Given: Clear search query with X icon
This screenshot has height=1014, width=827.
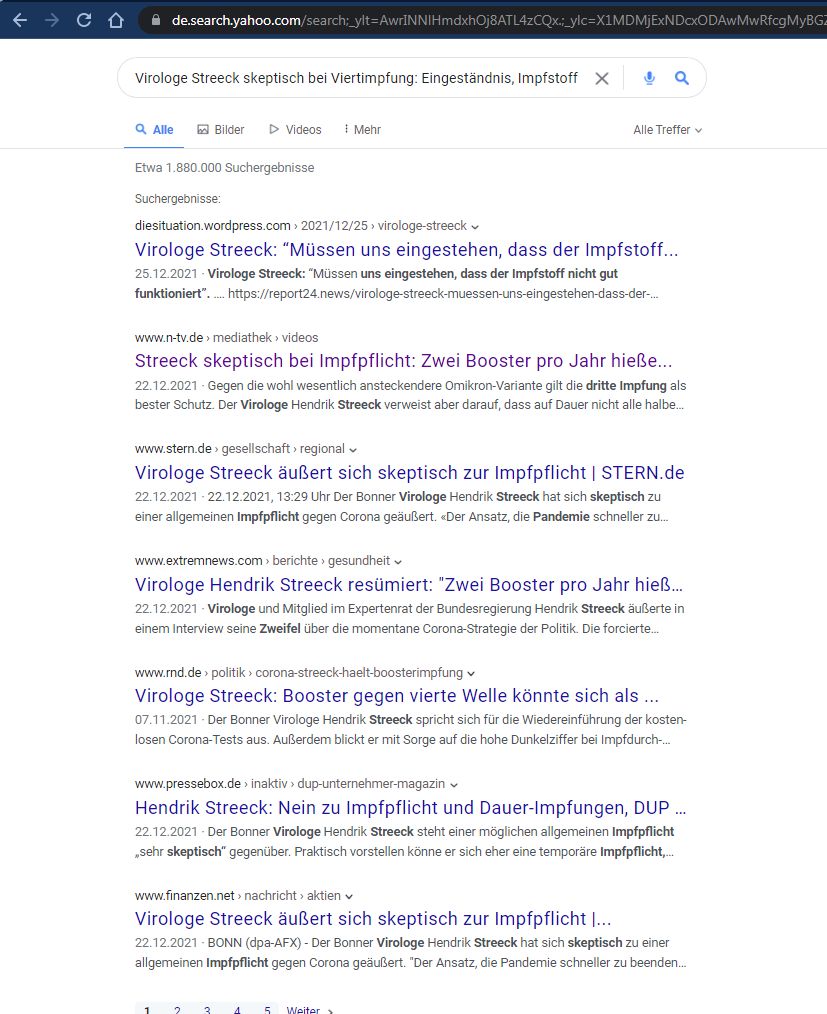Looking at the screenshot, I should (x=601, y=78).
